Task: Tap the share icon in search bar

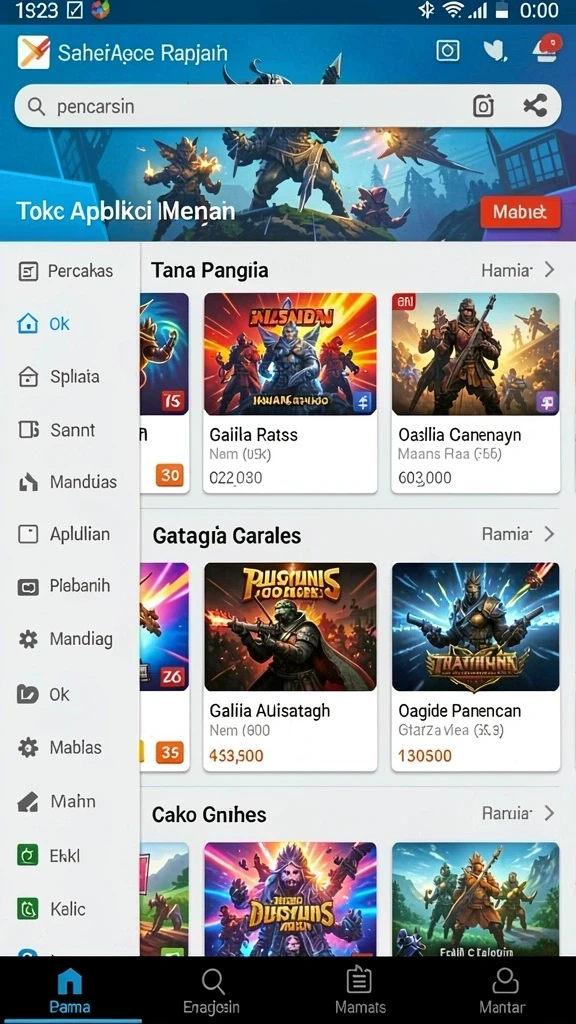Action: coord(535,106)
